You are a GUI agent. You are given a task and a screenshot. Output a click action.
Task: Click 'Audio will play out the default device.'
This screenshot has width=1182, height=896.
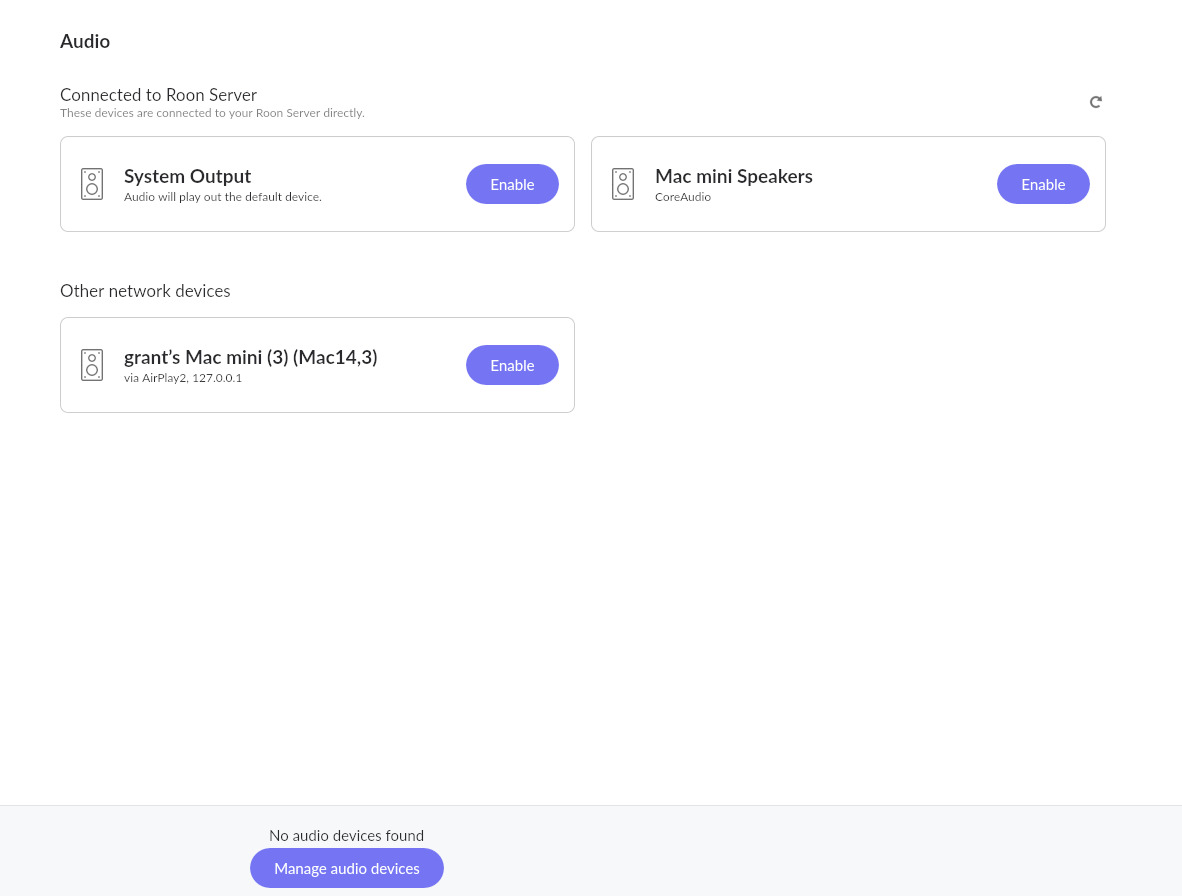(x=223, y=197)
